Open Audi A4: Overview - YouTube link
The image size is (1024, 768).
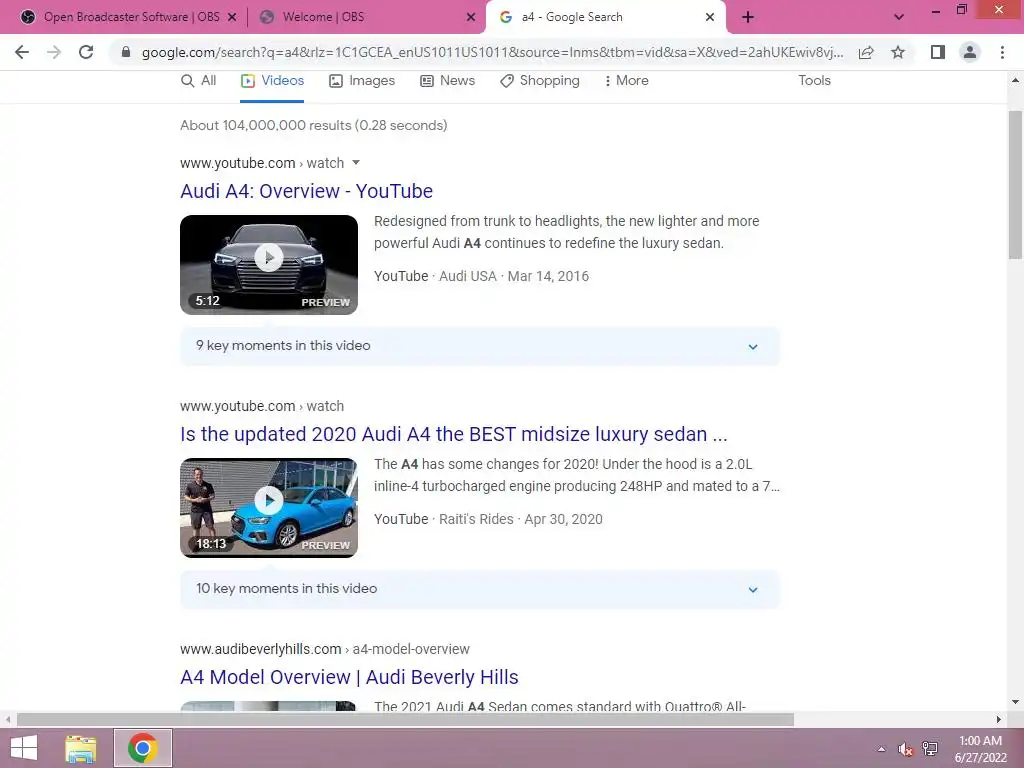coord(306,191)
